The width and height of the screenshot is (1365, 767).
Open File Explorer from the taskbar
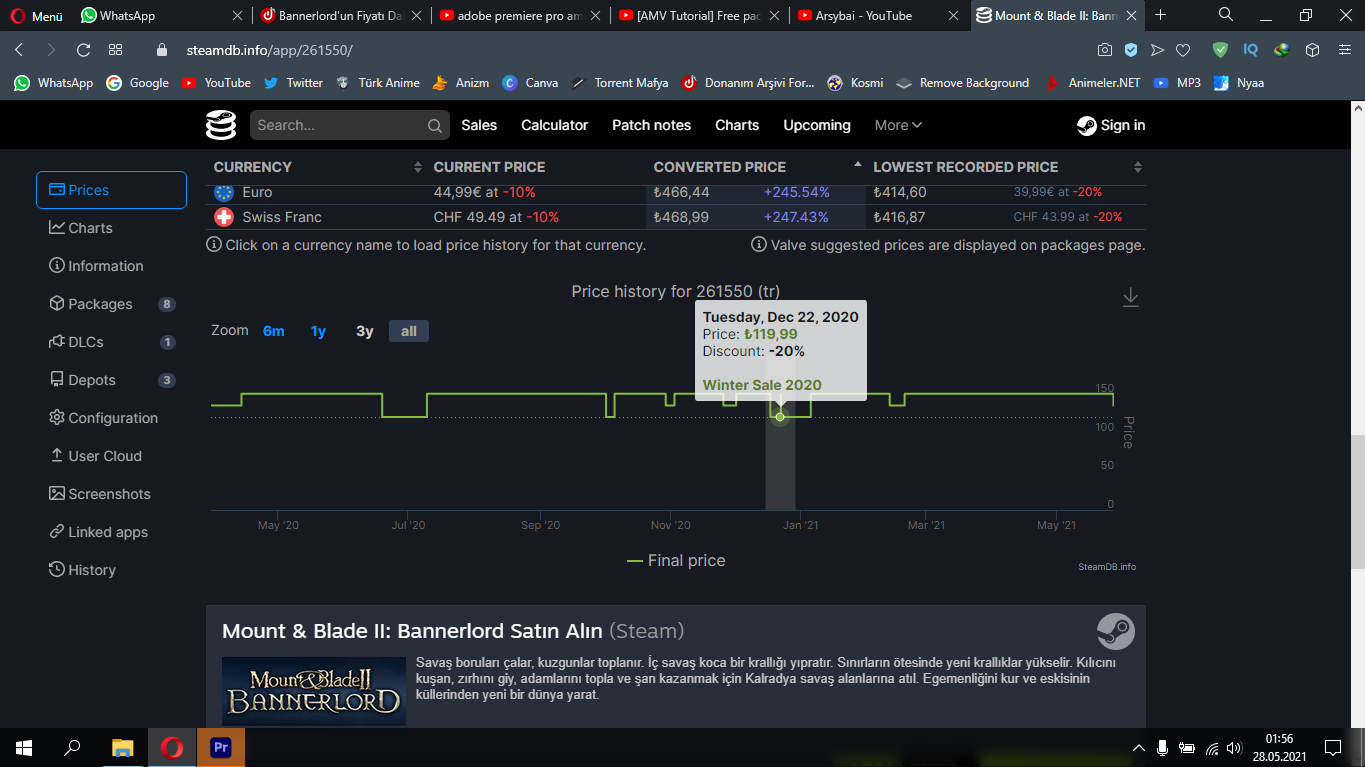(123, 747)
